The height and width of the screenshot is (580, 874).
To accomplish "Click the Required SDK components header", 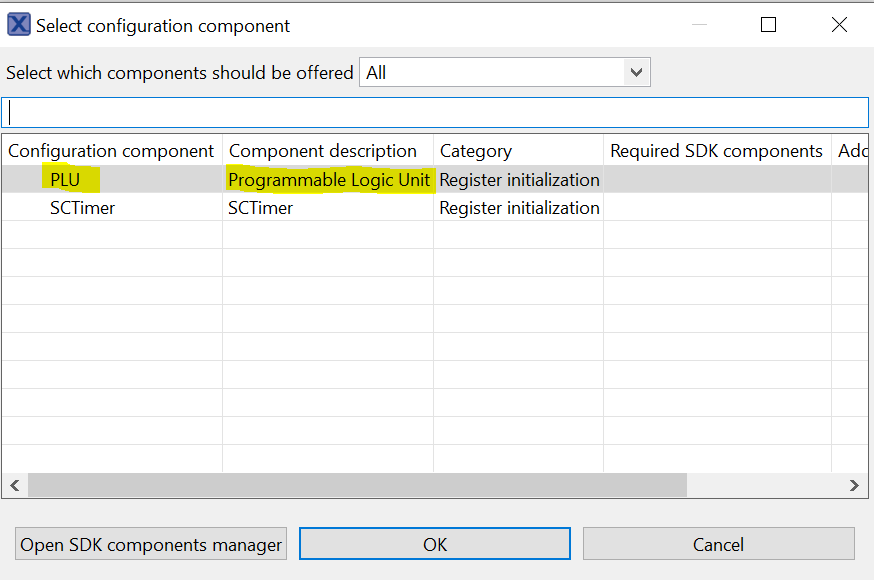I will (x=716, y=151).
